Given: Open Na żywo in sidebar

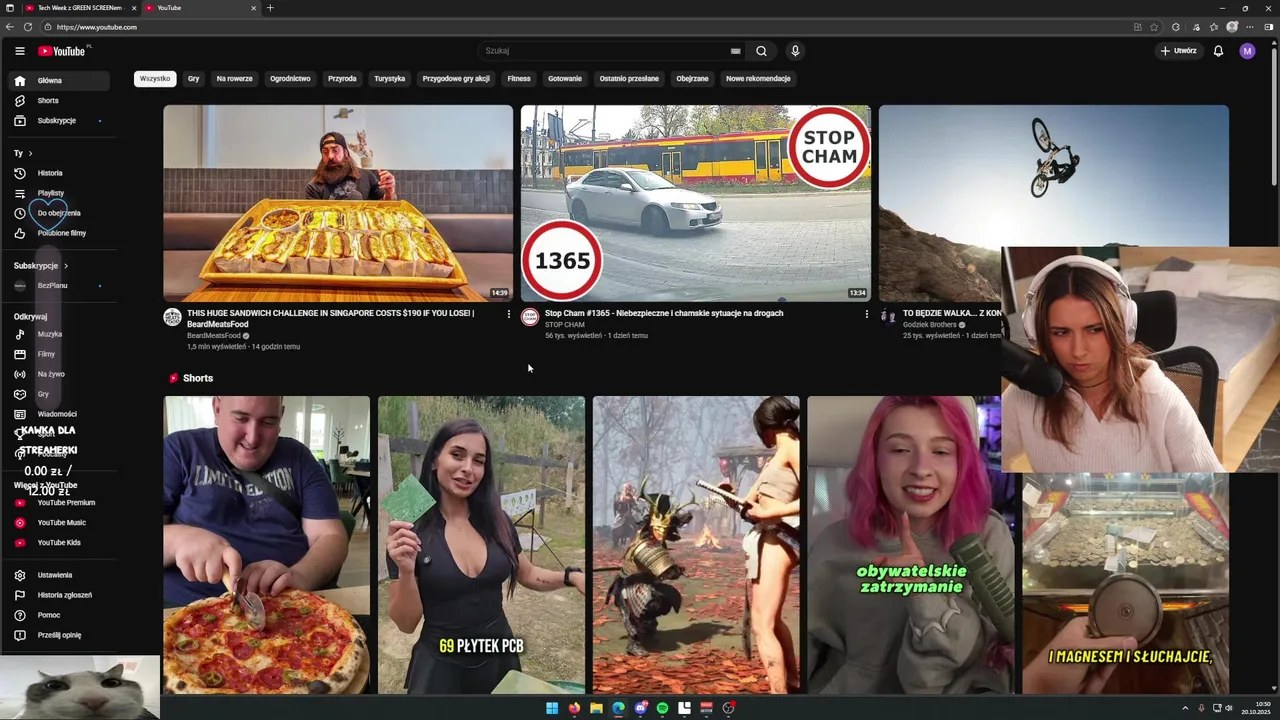Looking at the screenshot, I should coord(60,374).
